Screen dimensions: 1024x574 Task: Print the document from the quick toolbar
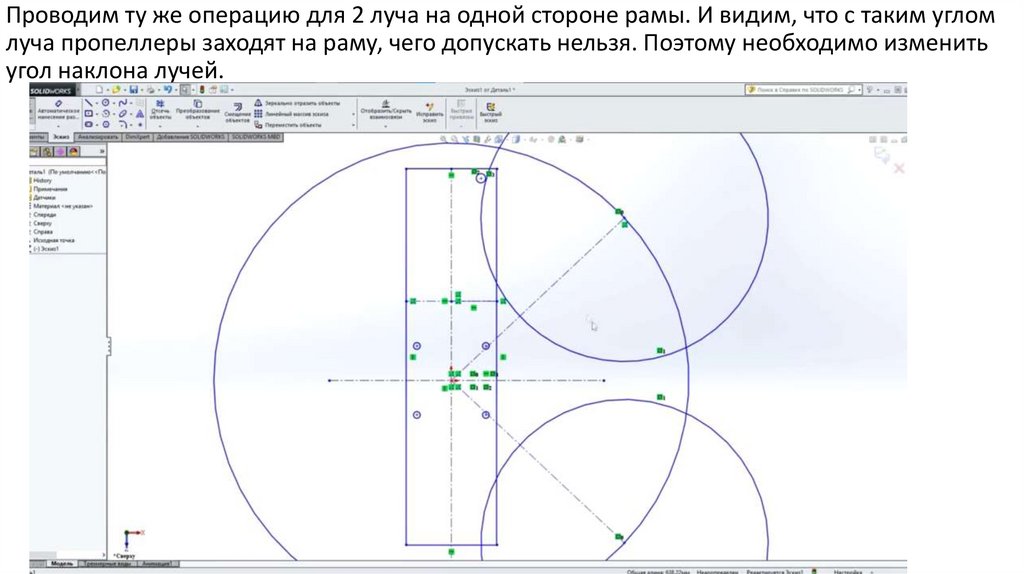150,89
